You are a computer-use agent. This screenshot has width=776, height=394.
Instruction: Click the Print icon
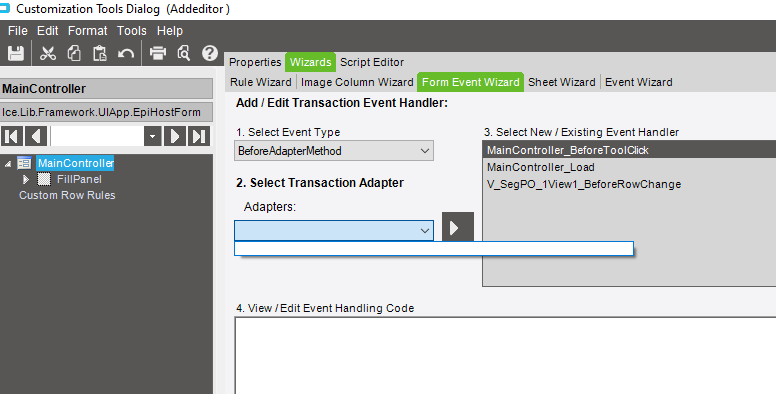(158, 53)
